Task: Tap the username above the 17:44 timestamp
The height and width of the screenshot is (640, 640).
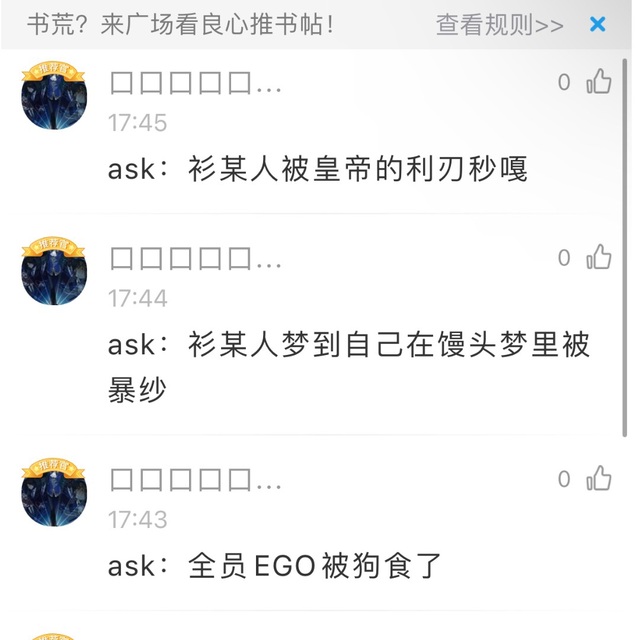Action: pos(195,261)
